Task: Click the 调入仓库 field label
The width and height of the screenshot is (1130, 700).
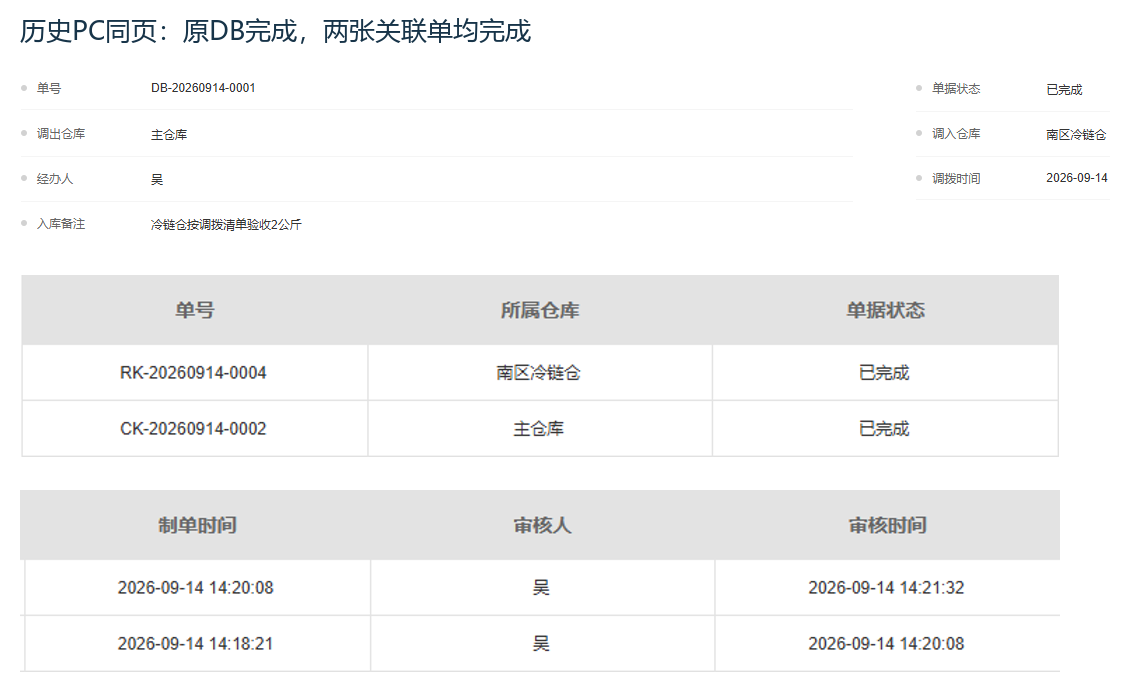Action: pyautogui.click(x=956, y=133)
